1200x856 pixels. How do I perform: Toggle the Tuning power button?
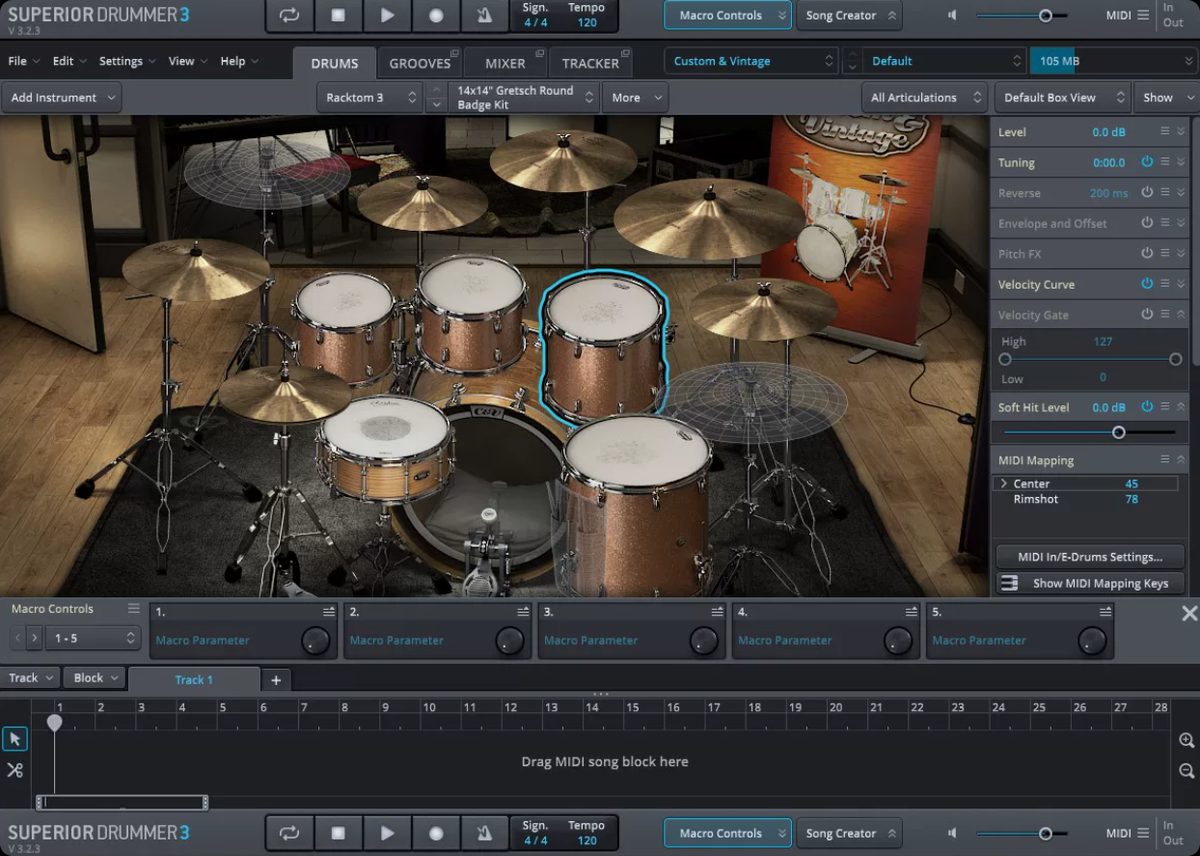(x=1147, y=162)
